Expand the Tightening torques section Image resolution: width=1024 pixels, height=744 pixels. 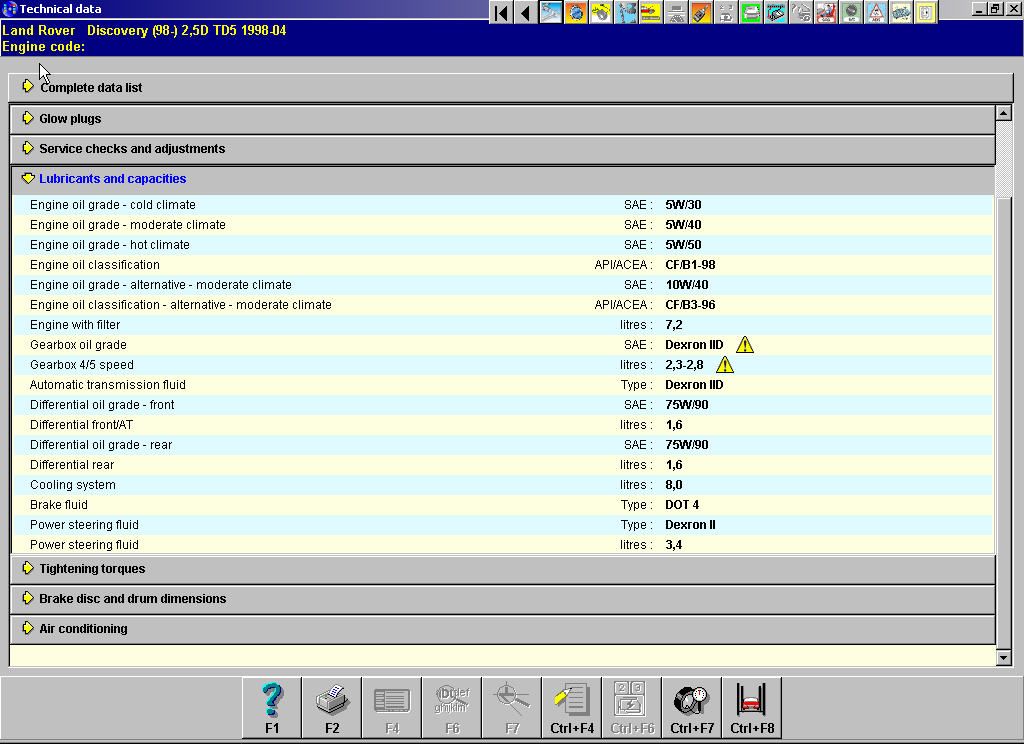pos(503,569)
